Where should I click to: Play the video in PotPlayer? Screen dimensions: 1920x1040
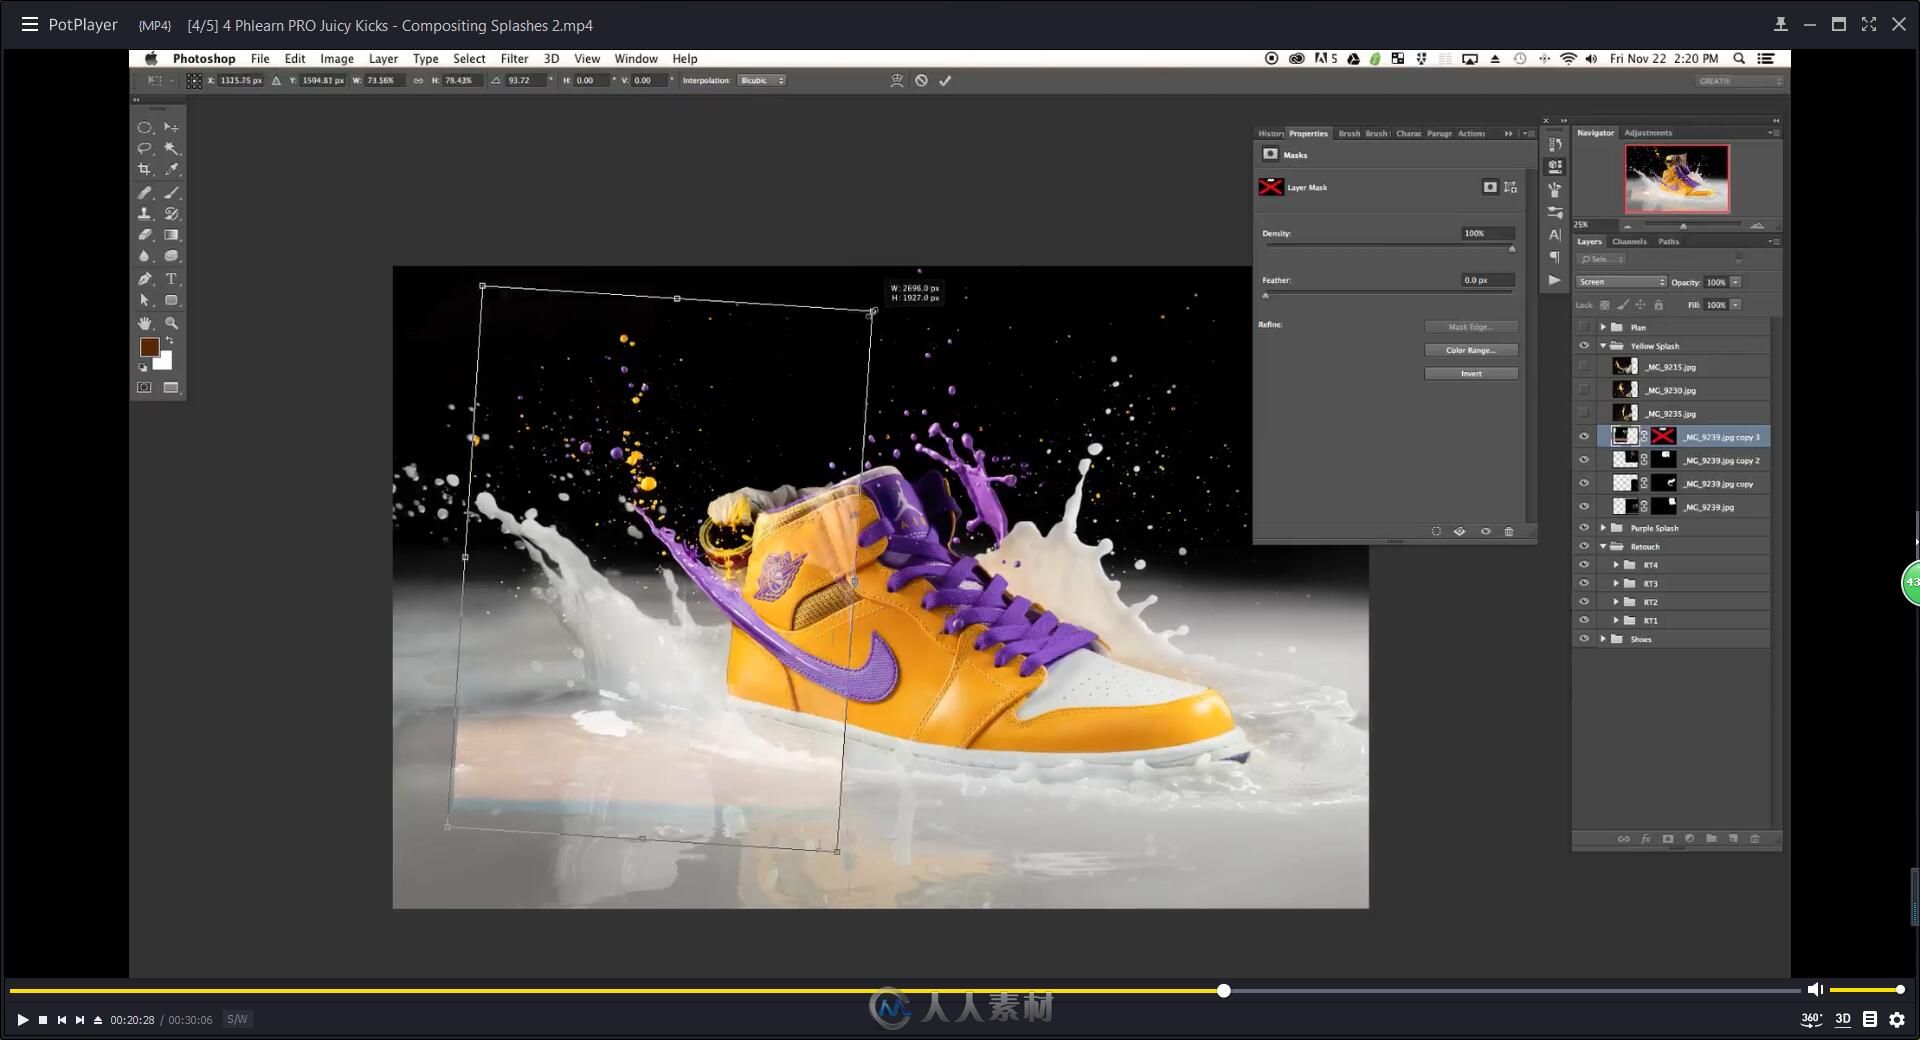tap(22, 1020)
